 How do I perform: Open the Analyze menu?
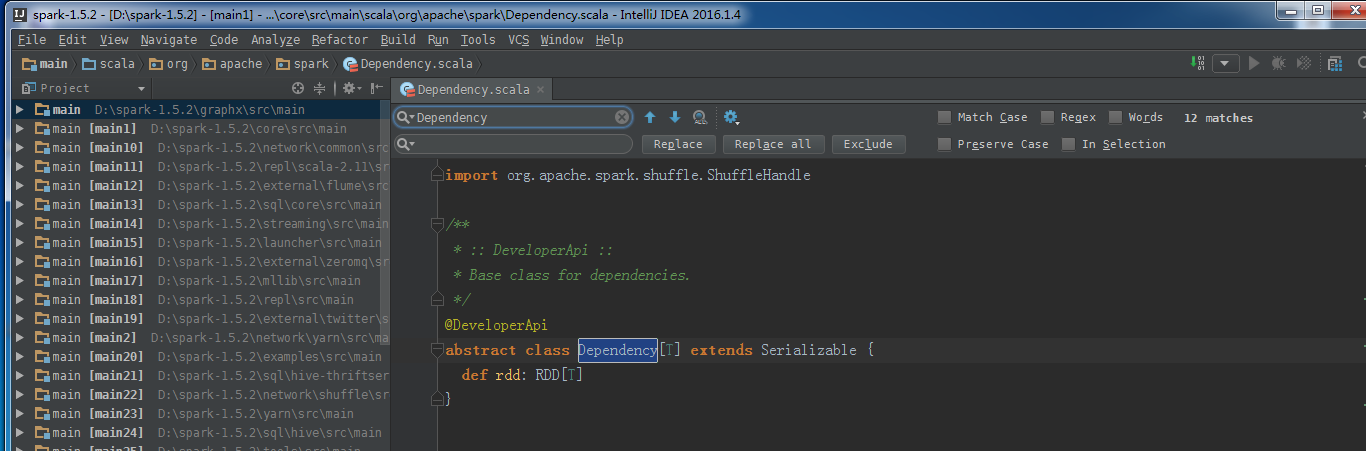[275, 40]
